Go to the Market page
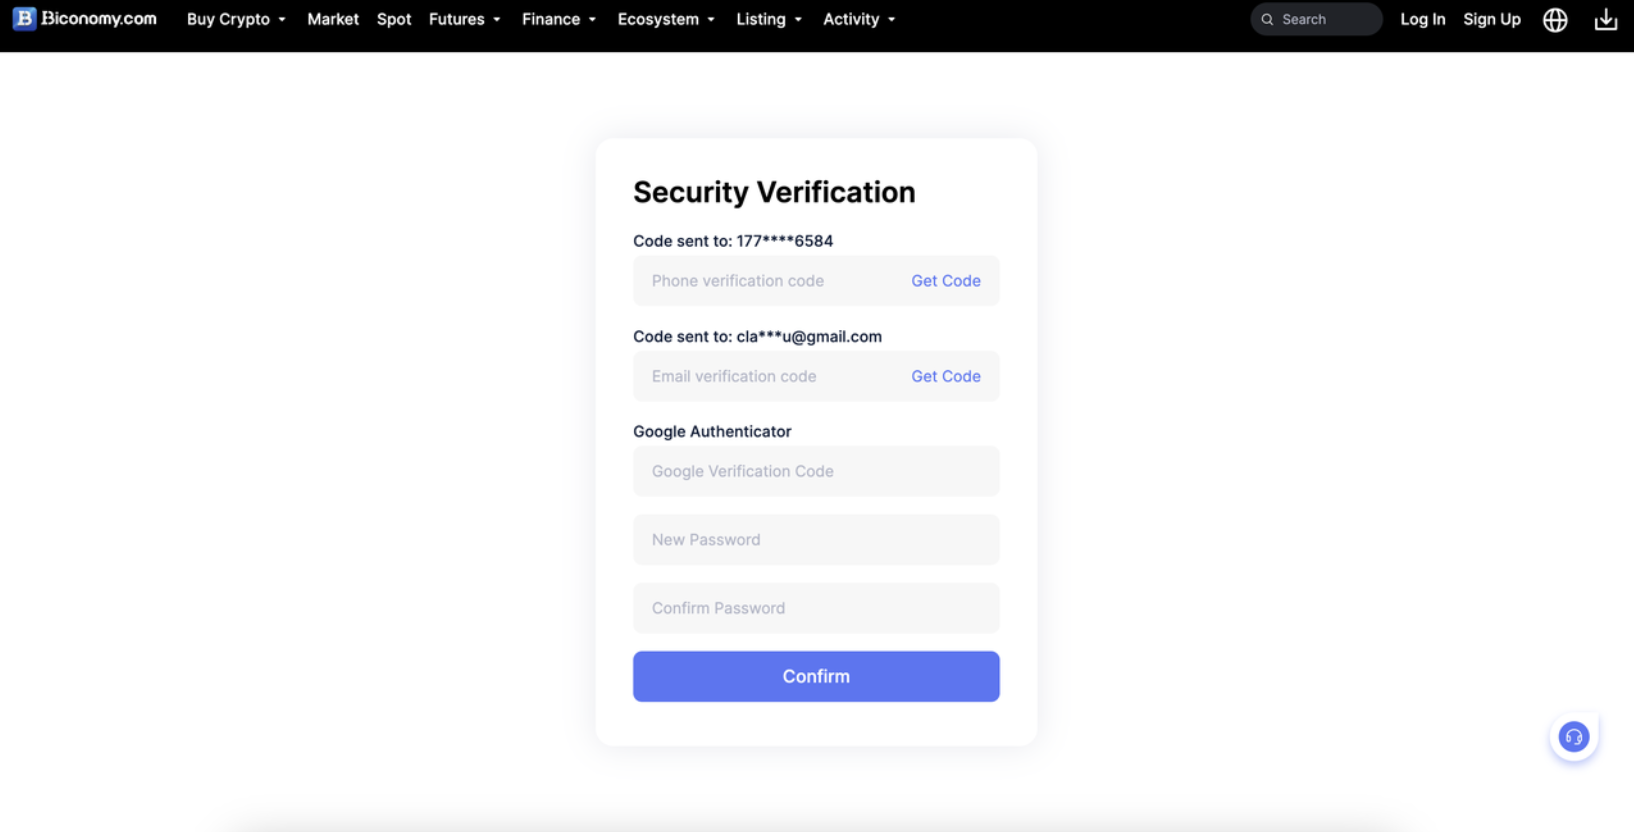Image resolution: width=1634 pixels, height=832 pixels. (x=332, y=20)
